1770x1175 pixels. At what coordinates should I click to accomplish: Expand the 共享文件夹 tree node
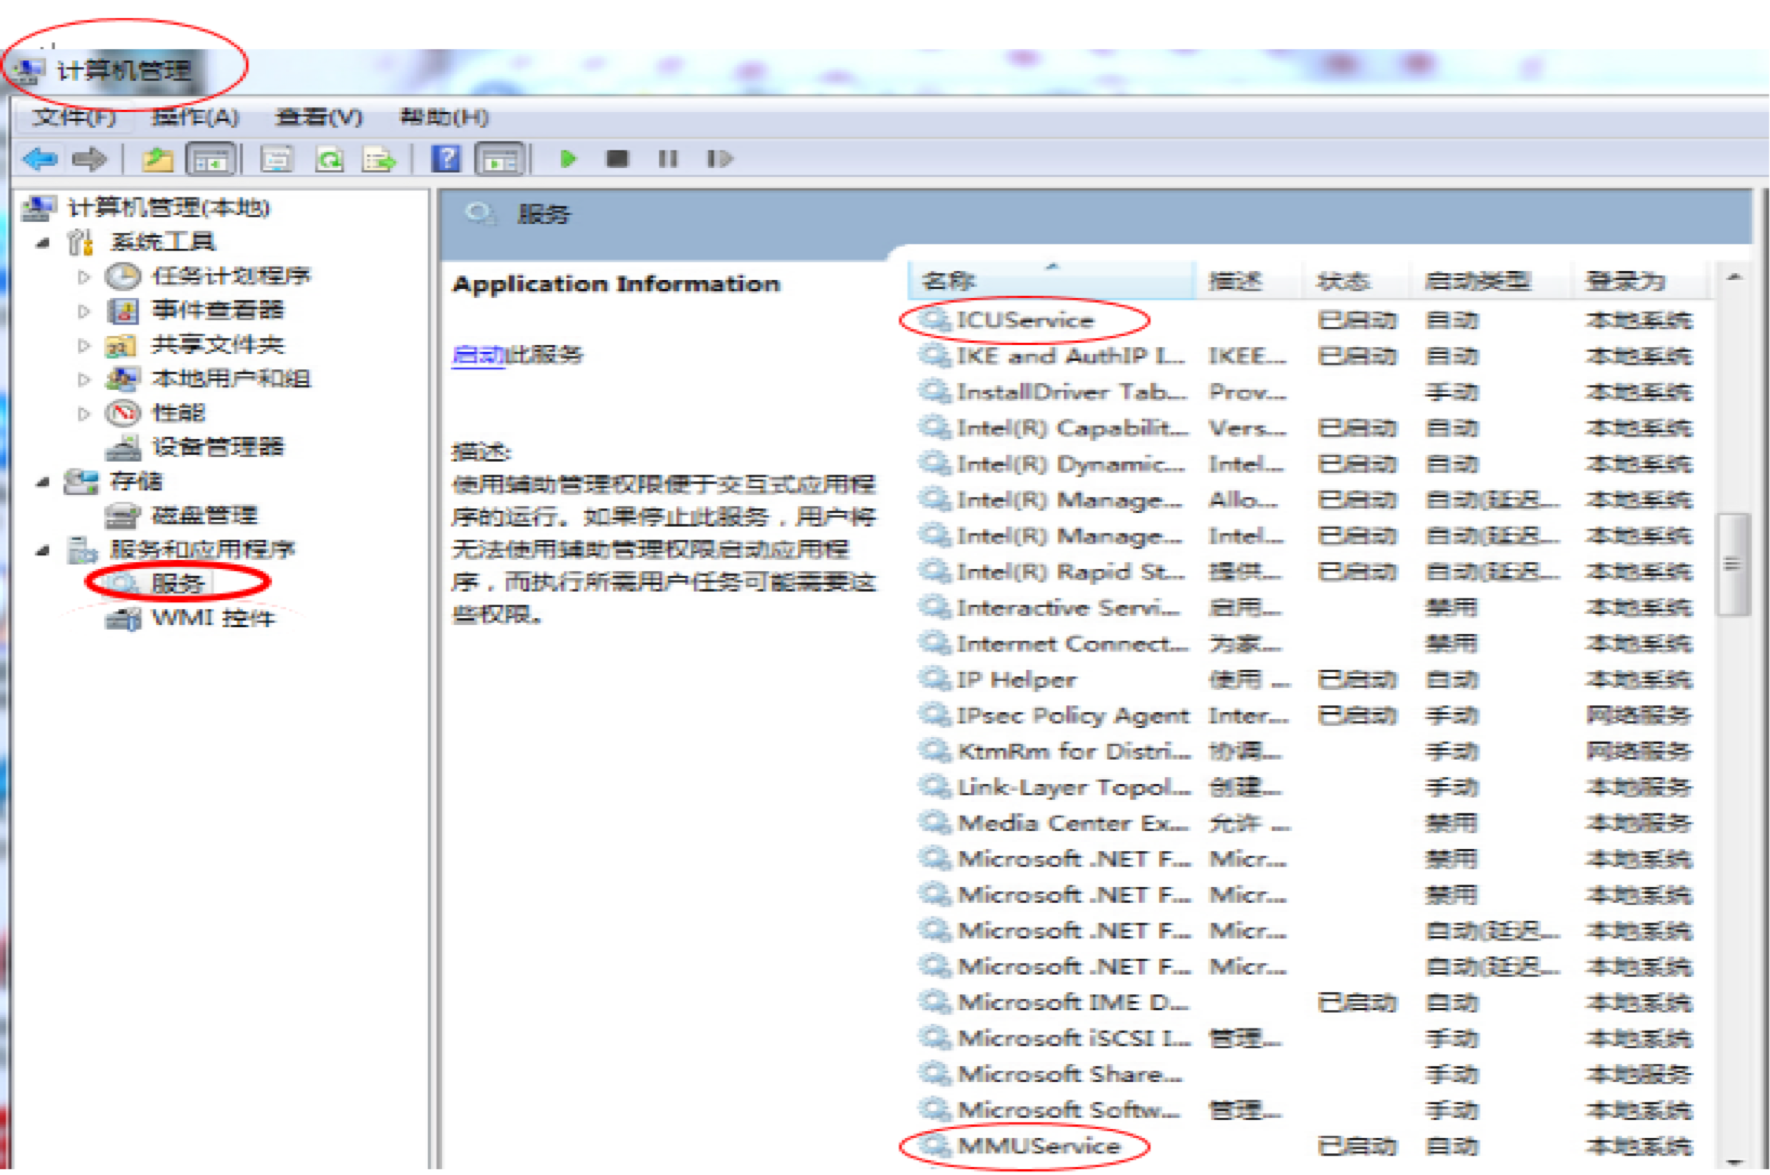84,346
